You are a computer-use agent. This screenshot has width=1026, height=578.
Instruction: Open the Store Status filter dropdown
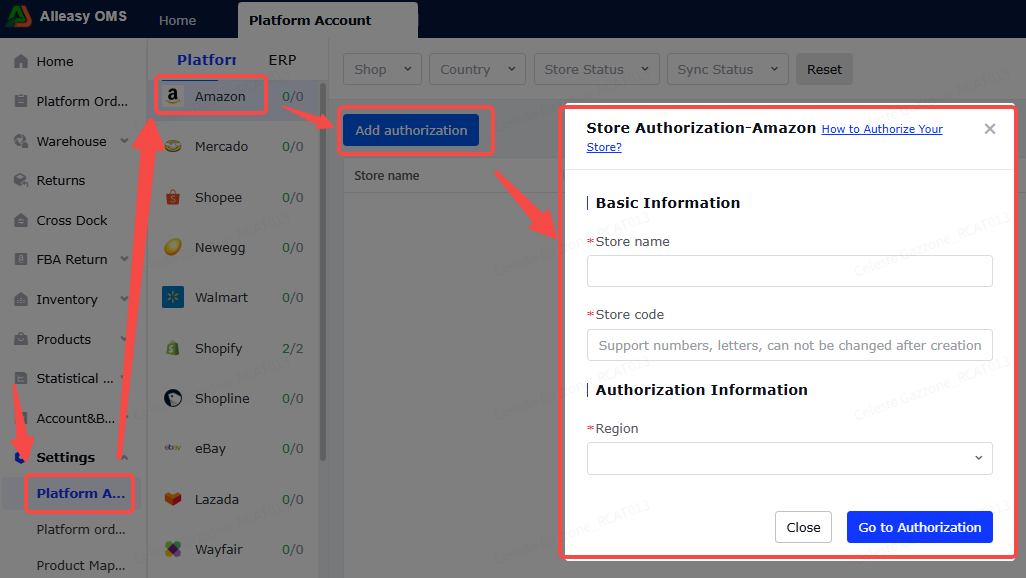(x=596, y=69)
